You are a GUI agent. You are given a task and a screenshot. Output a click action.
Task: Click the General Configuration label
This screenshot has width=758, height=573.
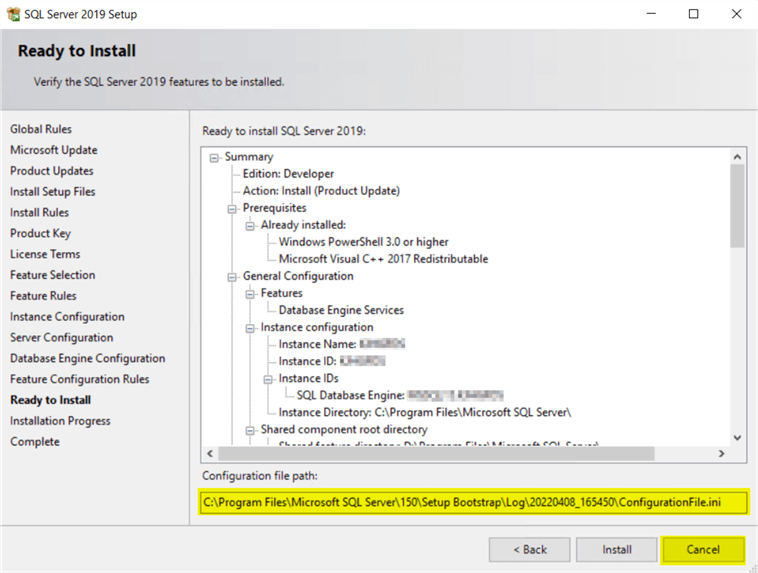click(298, 276)
